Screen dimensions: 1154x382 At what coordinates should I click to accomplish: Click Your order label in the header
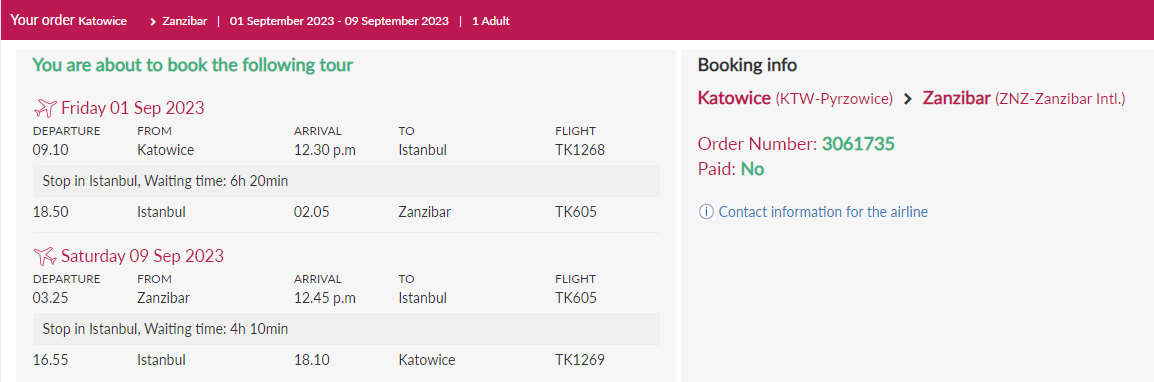click(x=42, y=20)
